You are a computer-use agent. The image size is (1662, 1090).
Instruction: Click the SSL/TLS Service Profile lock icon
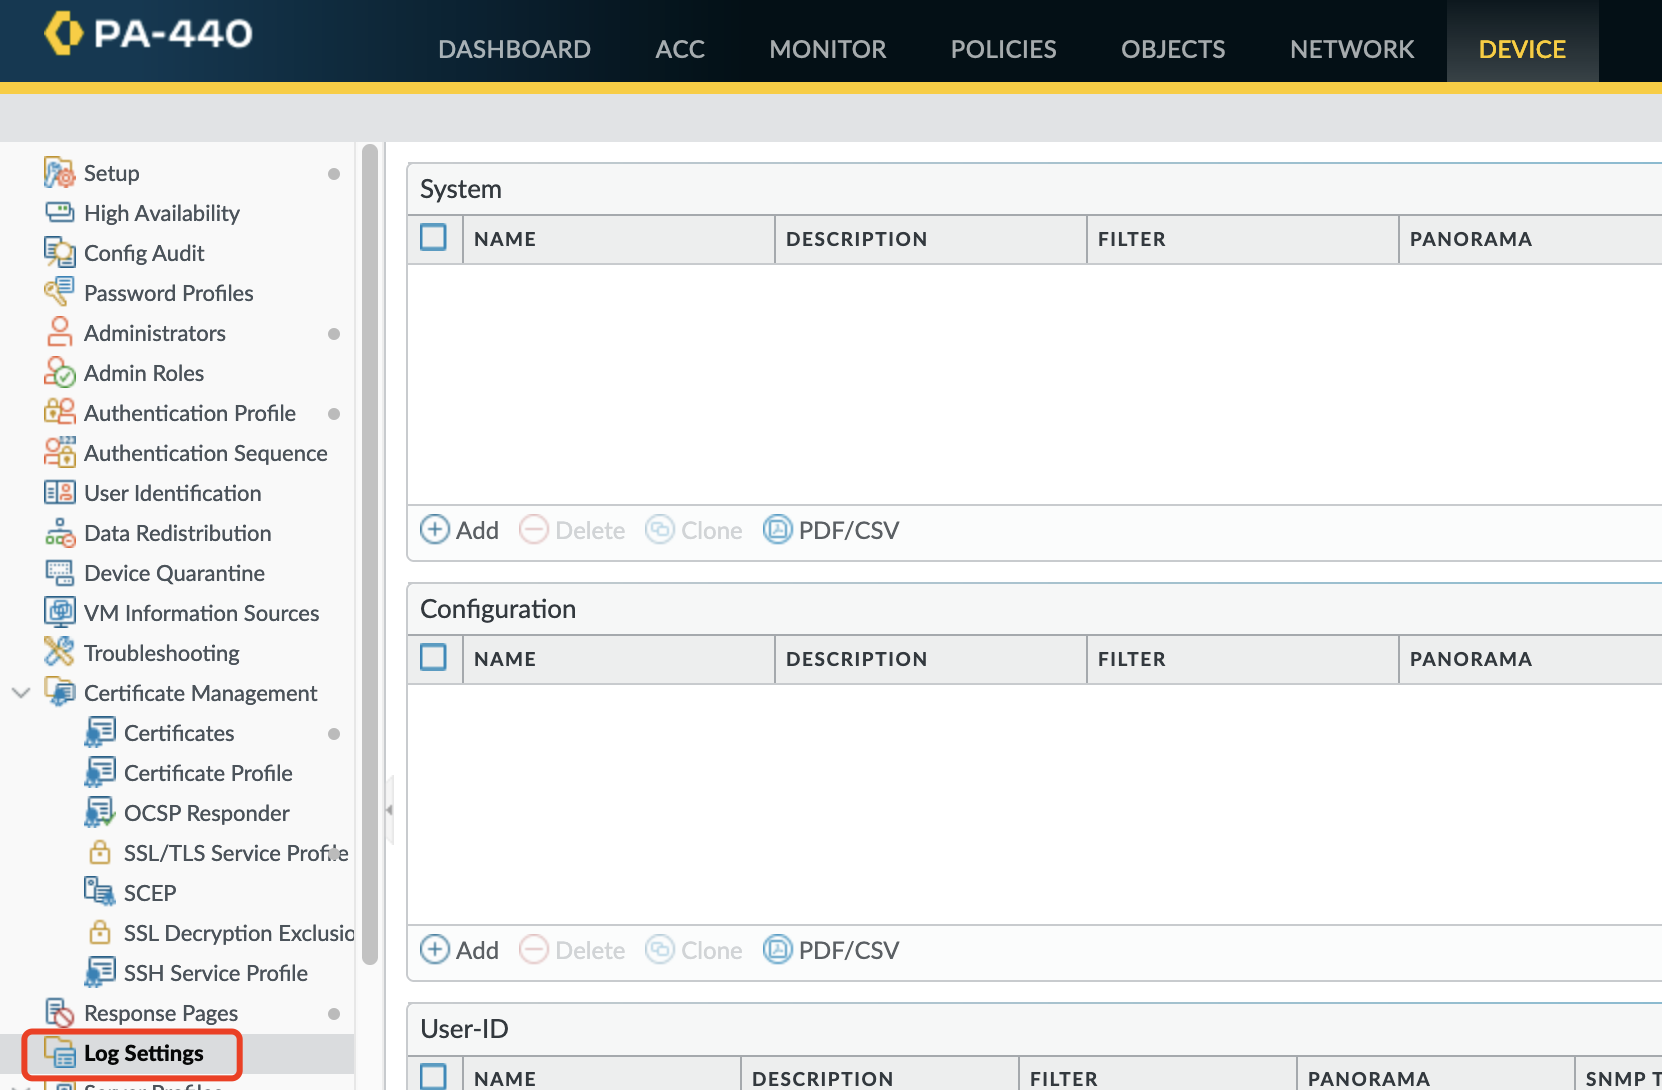coord(99,852)
